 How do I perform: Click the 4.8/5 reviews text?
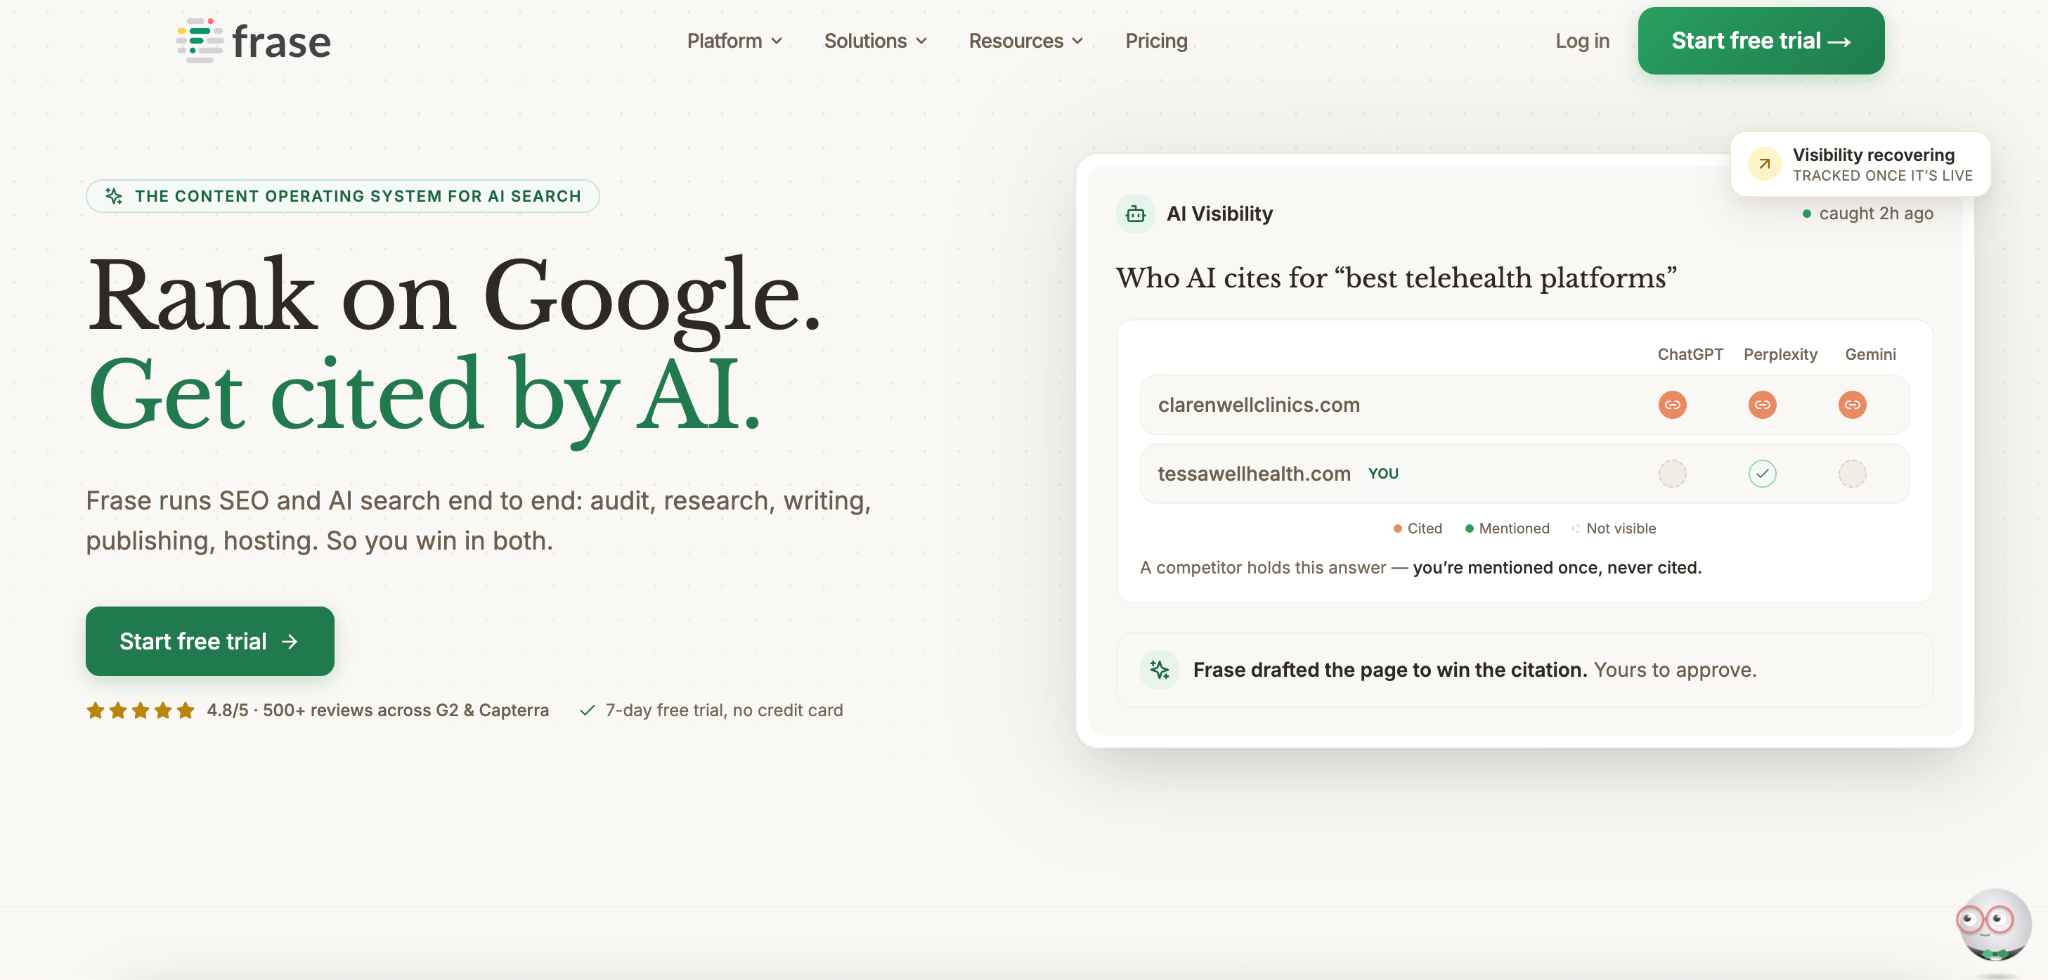click(x=378, y=710)
